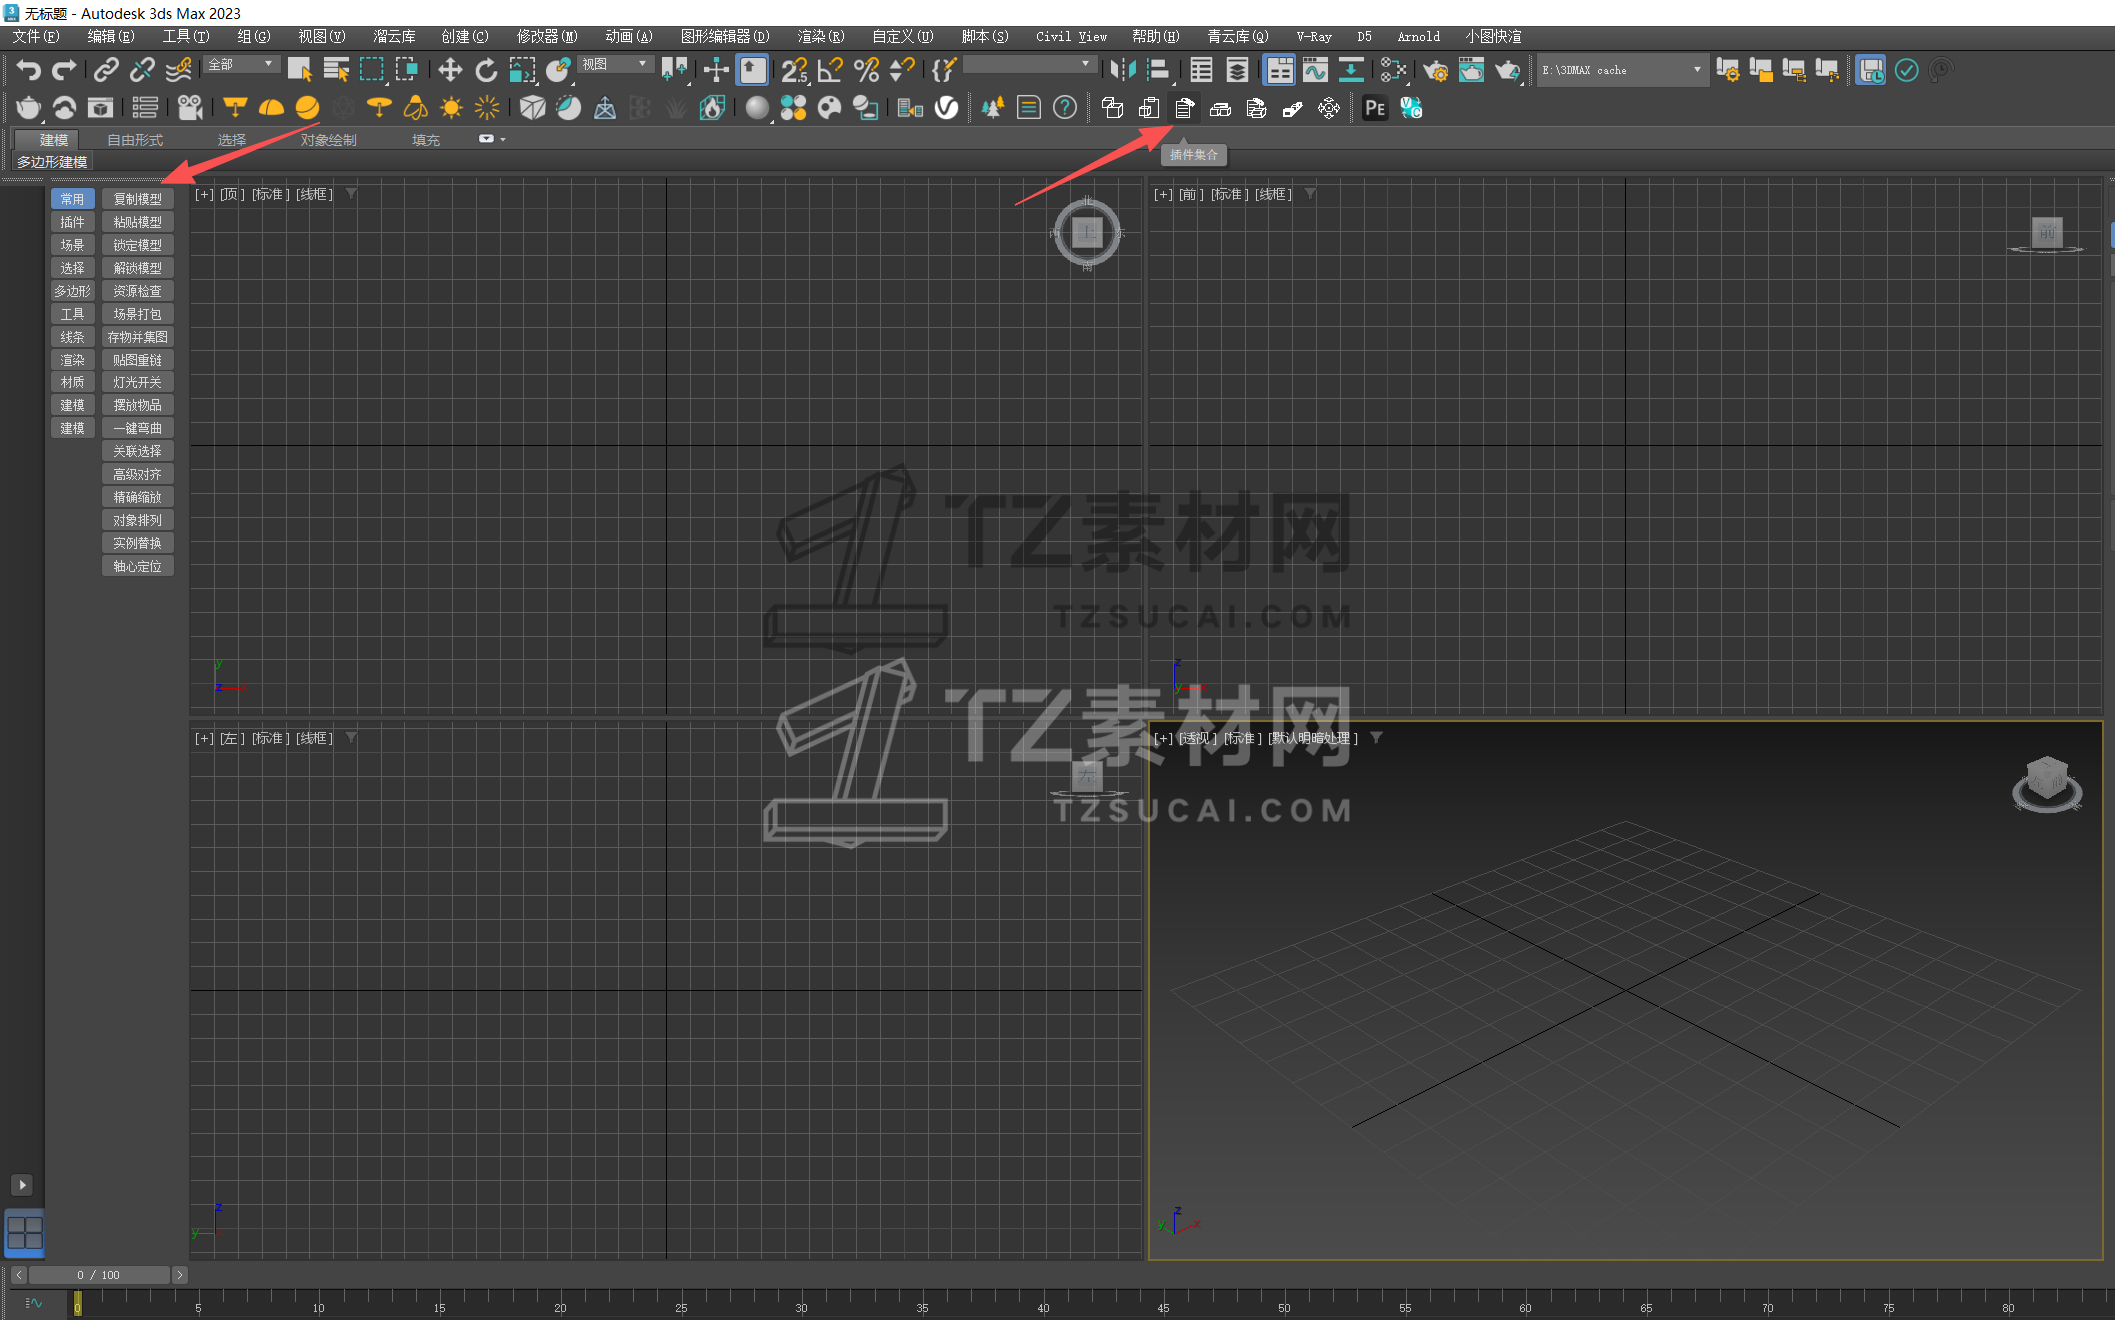Open the V-Ray menu

(1313, 36)
